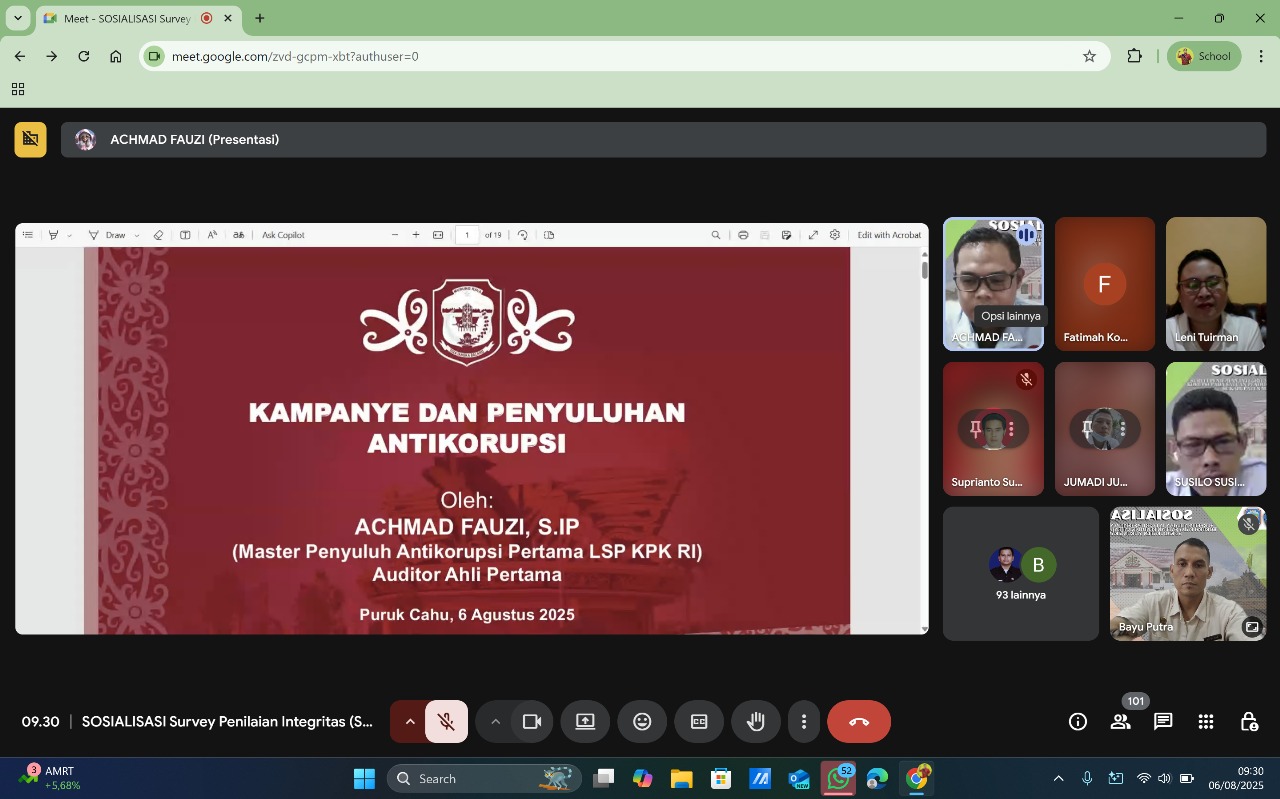
Task: Open host controls lock icon
Action: [1249, 722]
